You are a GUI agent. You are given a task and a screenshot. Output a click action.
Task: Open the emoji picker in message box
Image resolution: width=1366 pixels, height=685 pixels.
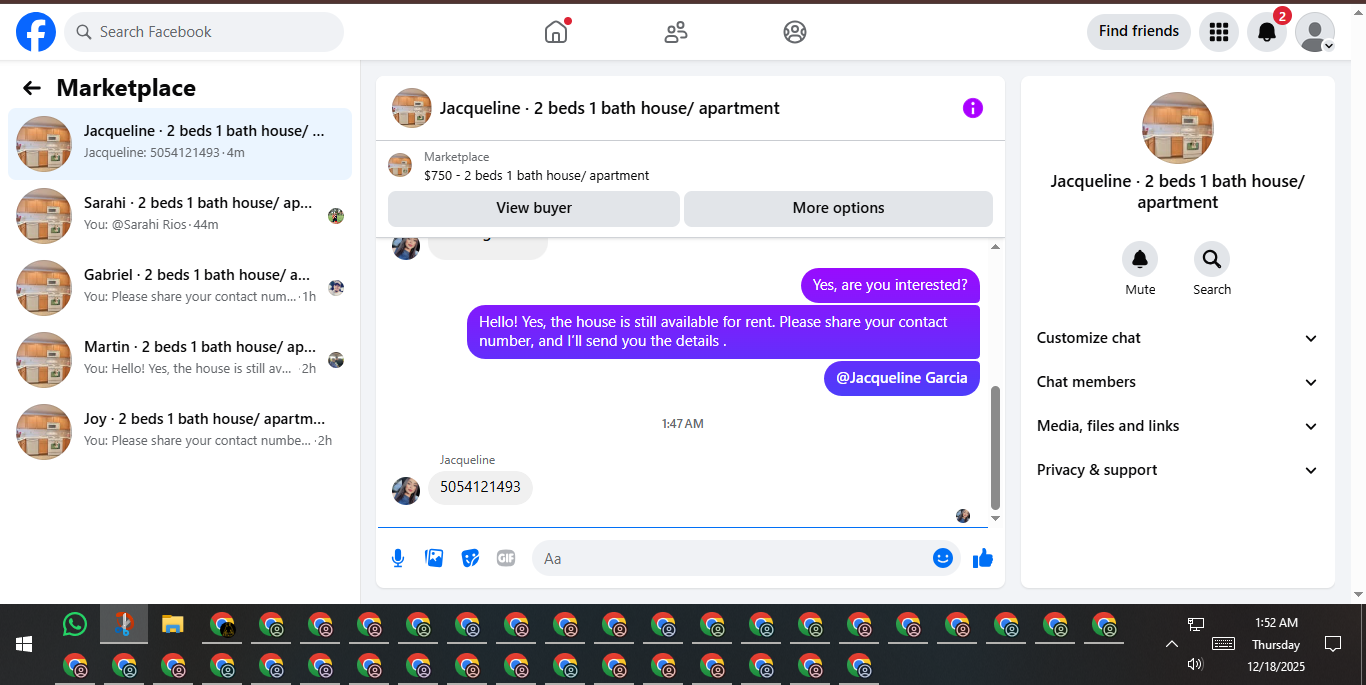(x=943, y=558)
